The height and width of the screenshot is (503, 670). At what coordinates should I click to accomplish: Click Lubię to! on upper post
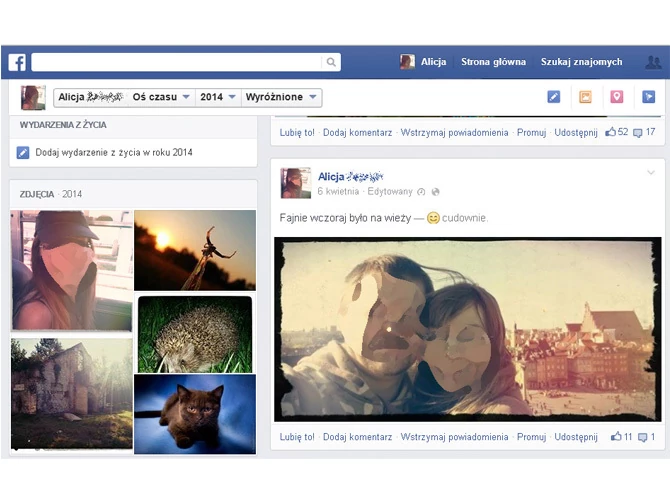tap(297, 132)
